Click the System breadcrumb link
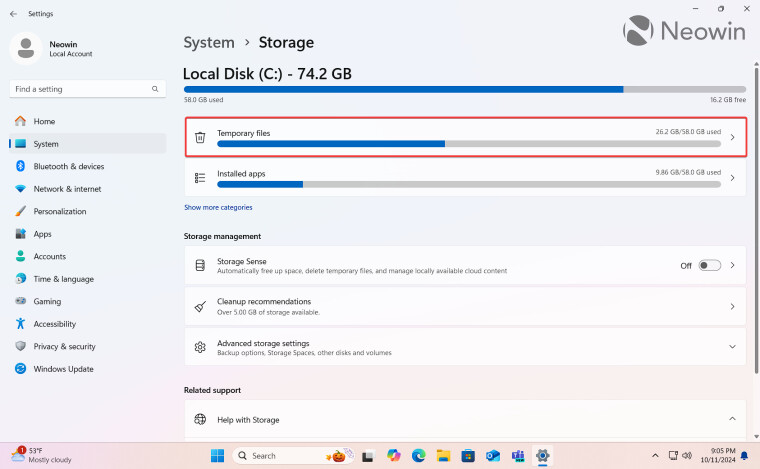Image resolution: width=760 pixels, height=469 pixels. tap(209, 43)
